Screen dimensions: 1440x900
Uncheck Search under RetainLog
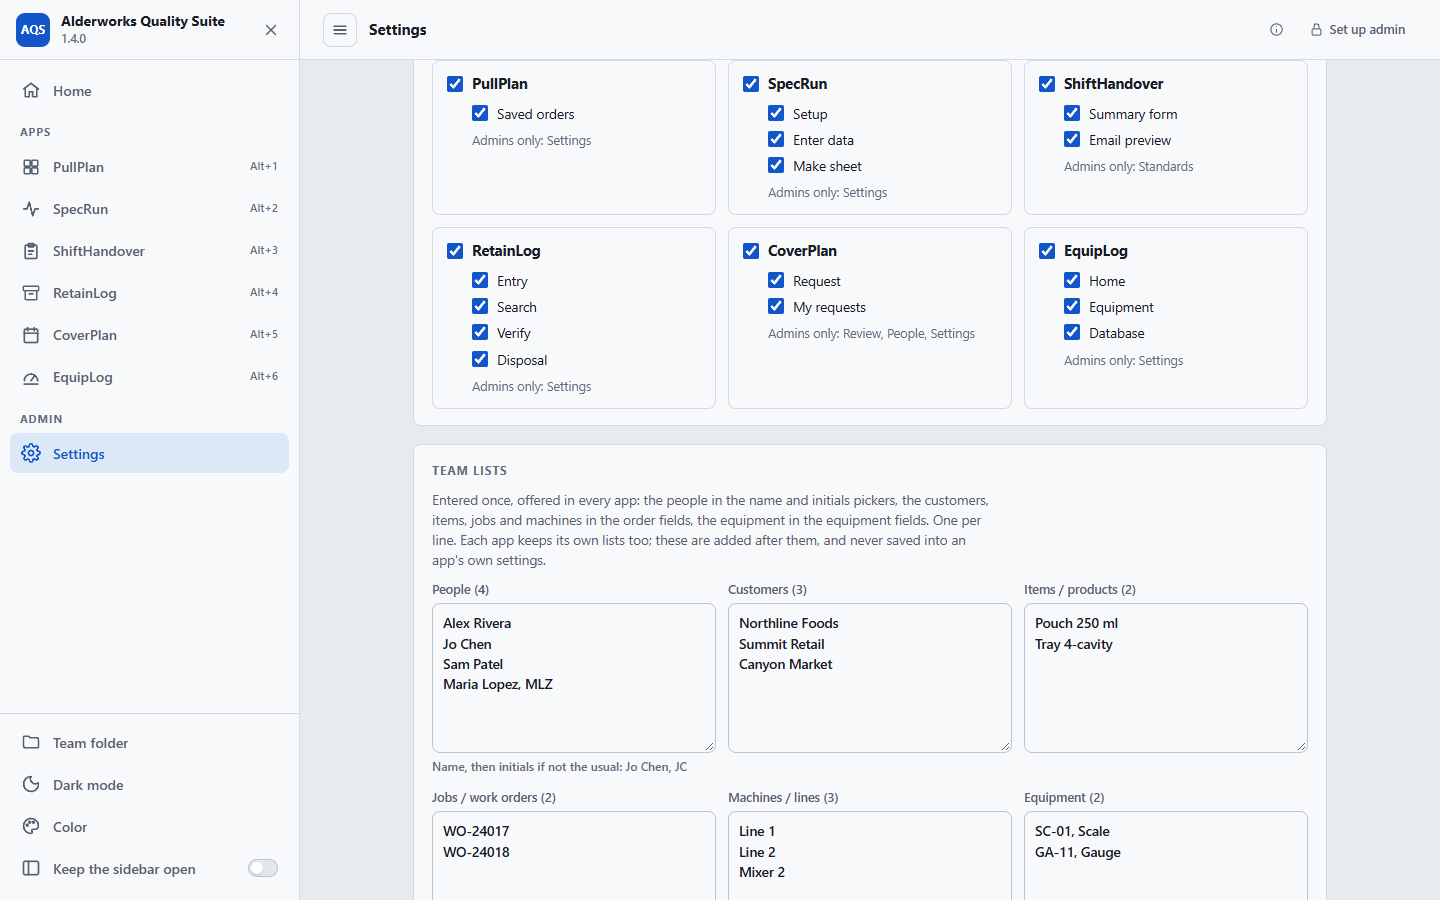pyautogui.click(x=480, y=307)
